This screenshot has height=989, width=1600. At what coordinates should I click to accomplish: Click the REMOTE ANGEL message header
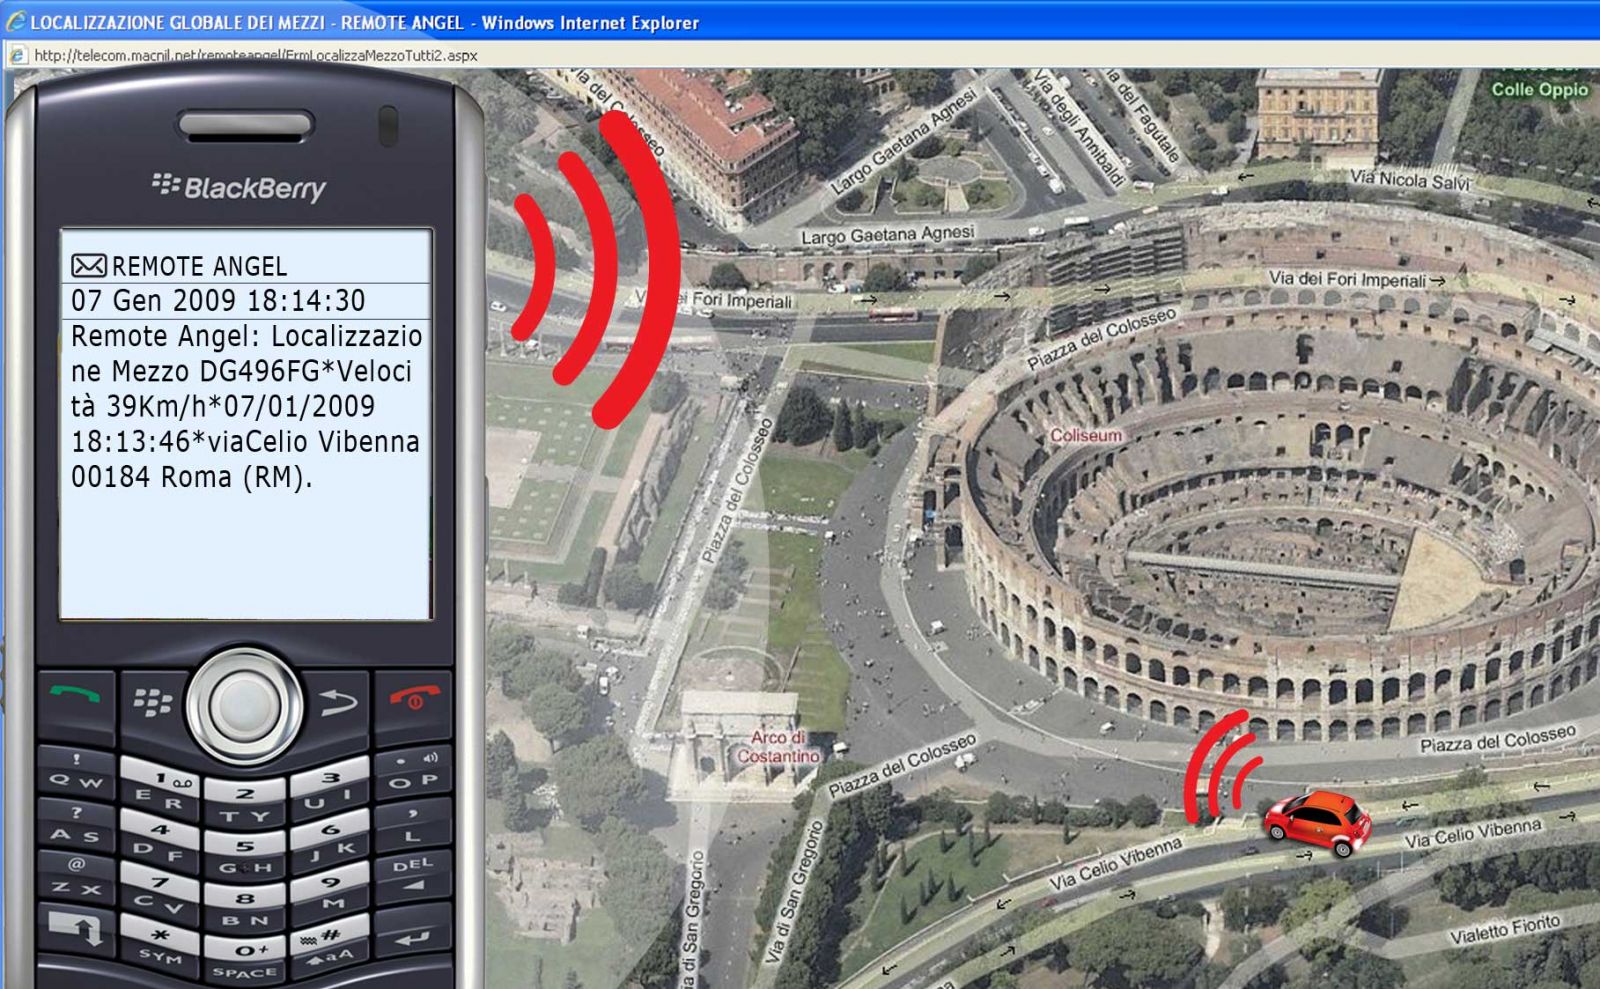point(199,266)
